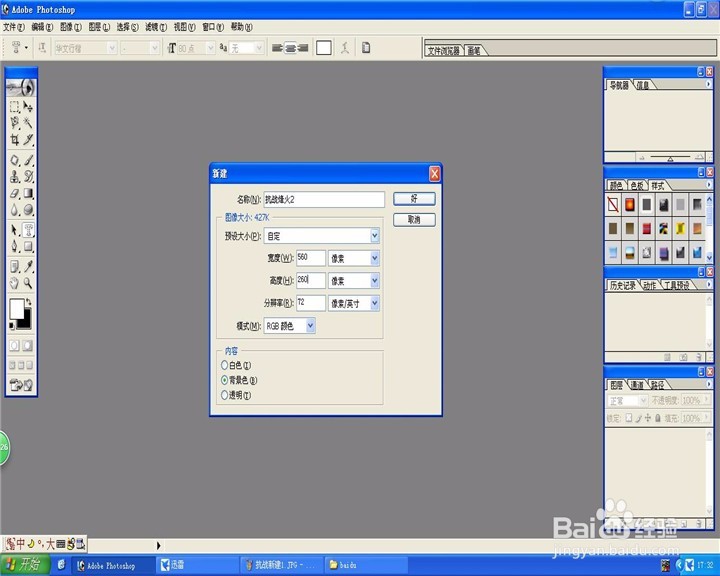Click the warp text icon in options bar

tap(345, 48)
